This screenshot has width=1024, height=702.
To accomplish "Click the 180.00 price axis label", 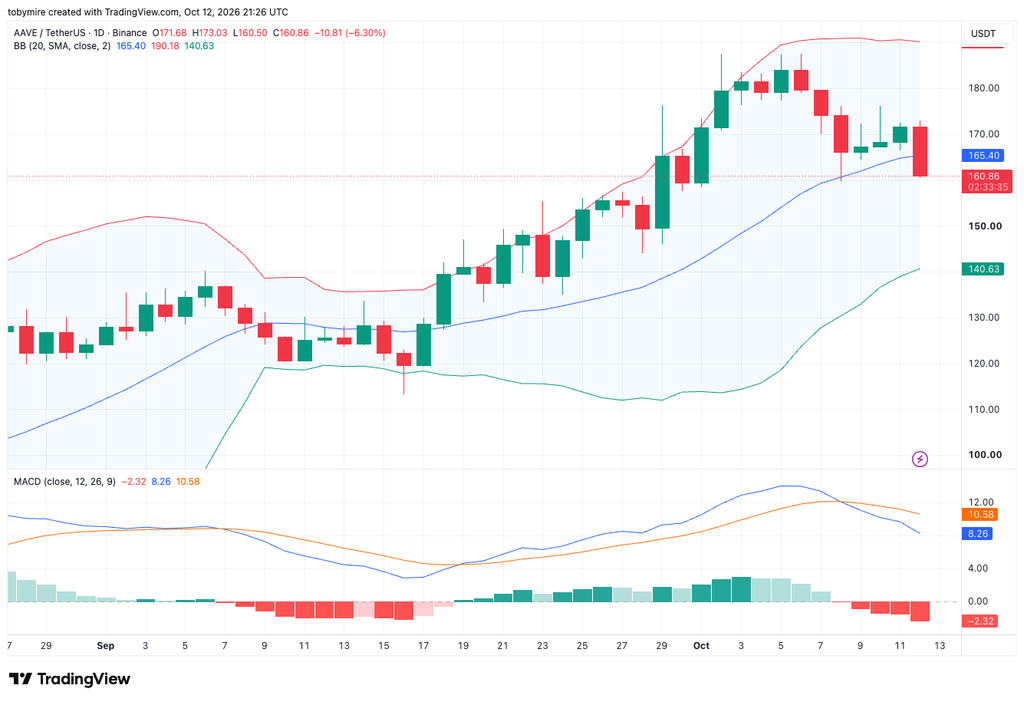I will pyautogui.click(x=984, y=88).
